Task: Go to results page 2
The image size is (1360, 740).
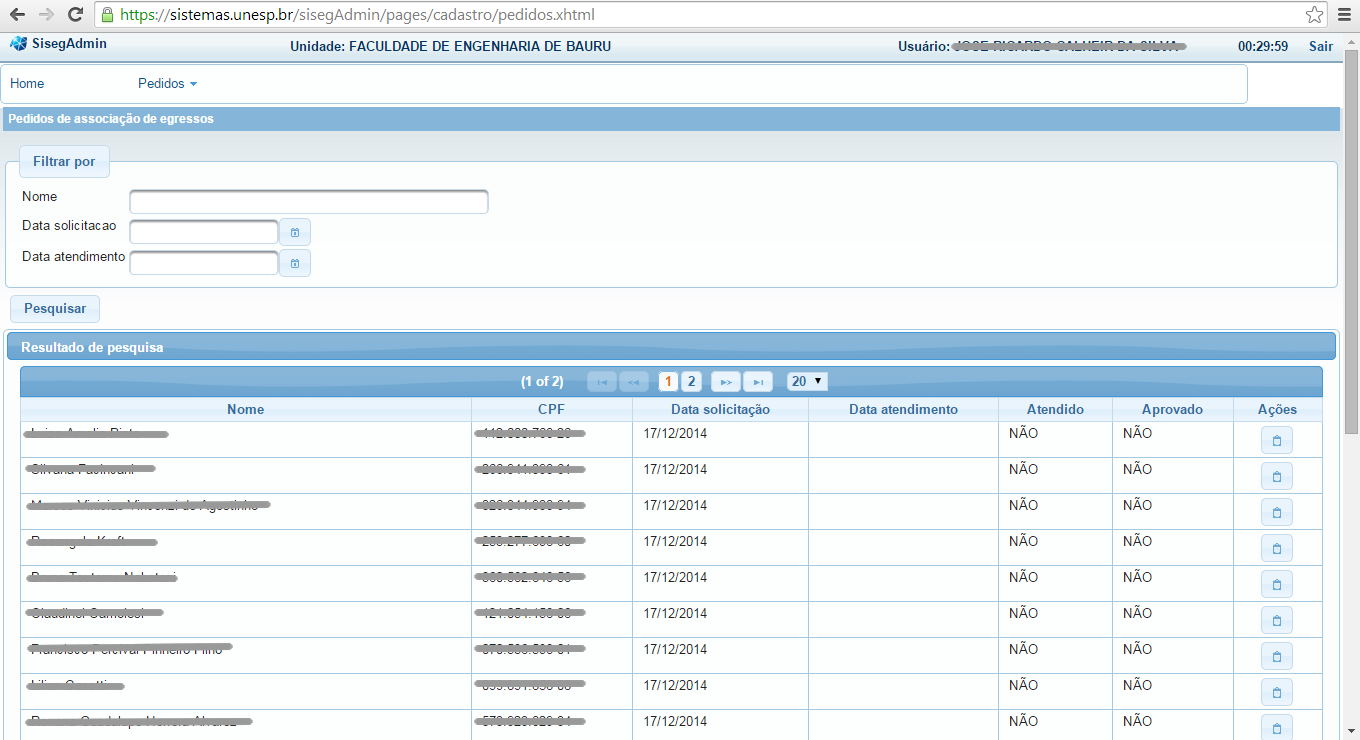Action: [x=691, y=381]
